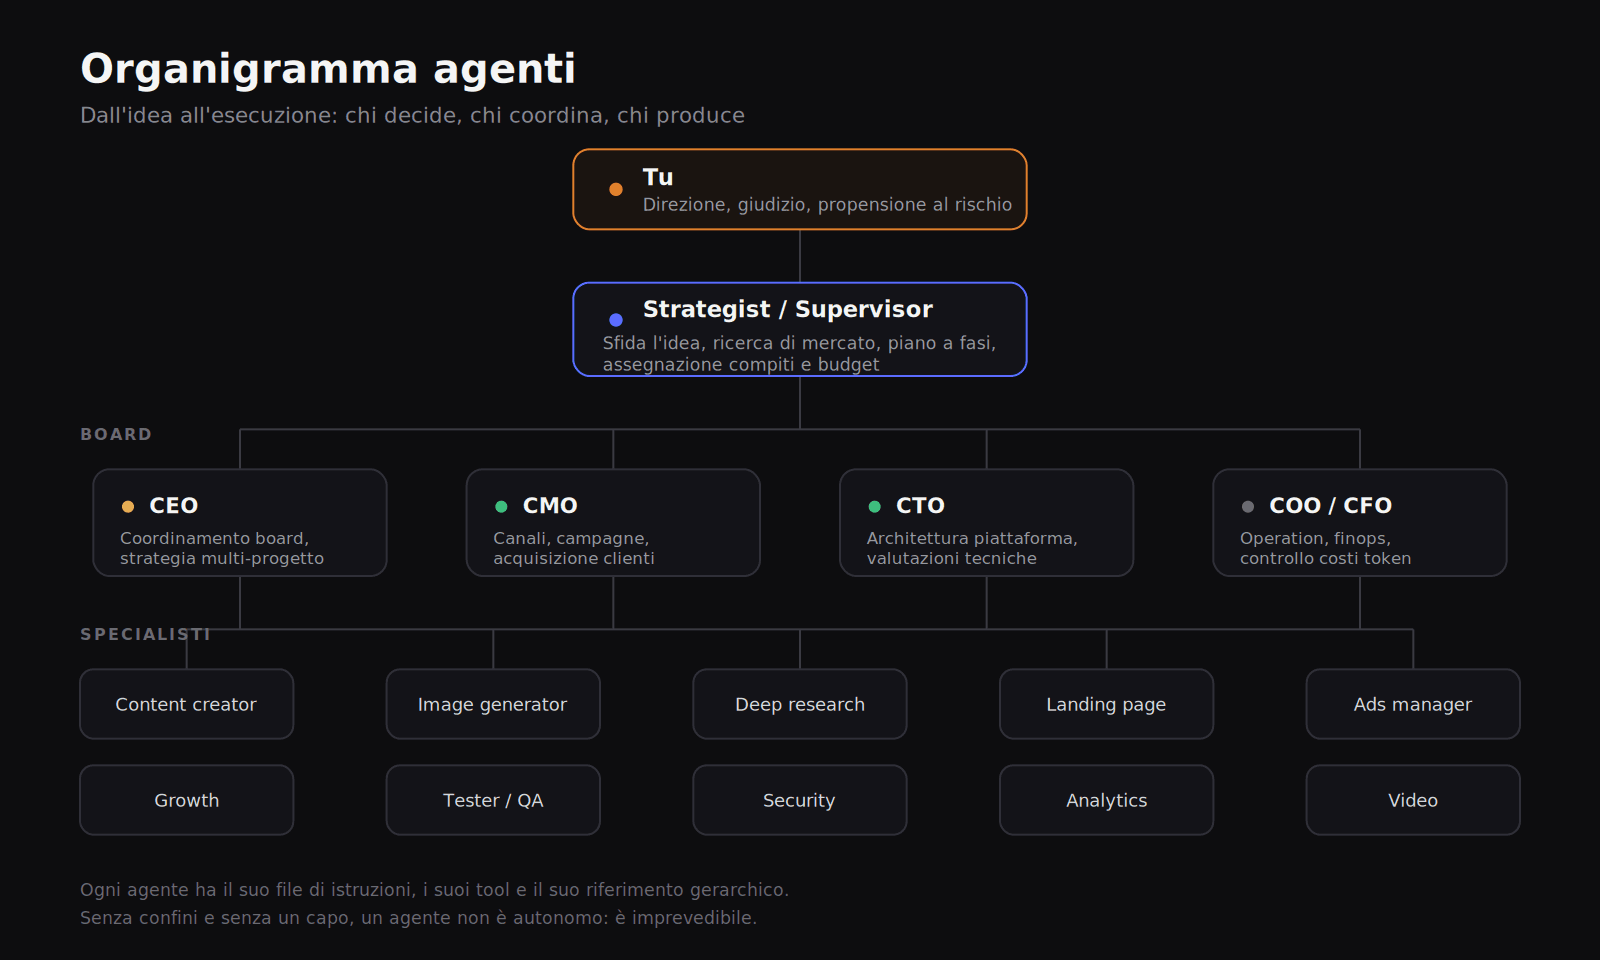Image resolution: width=1600 pixels, height=960 pixels.
Task: Click the green dot next to CMO
Action: coord(501,507)
